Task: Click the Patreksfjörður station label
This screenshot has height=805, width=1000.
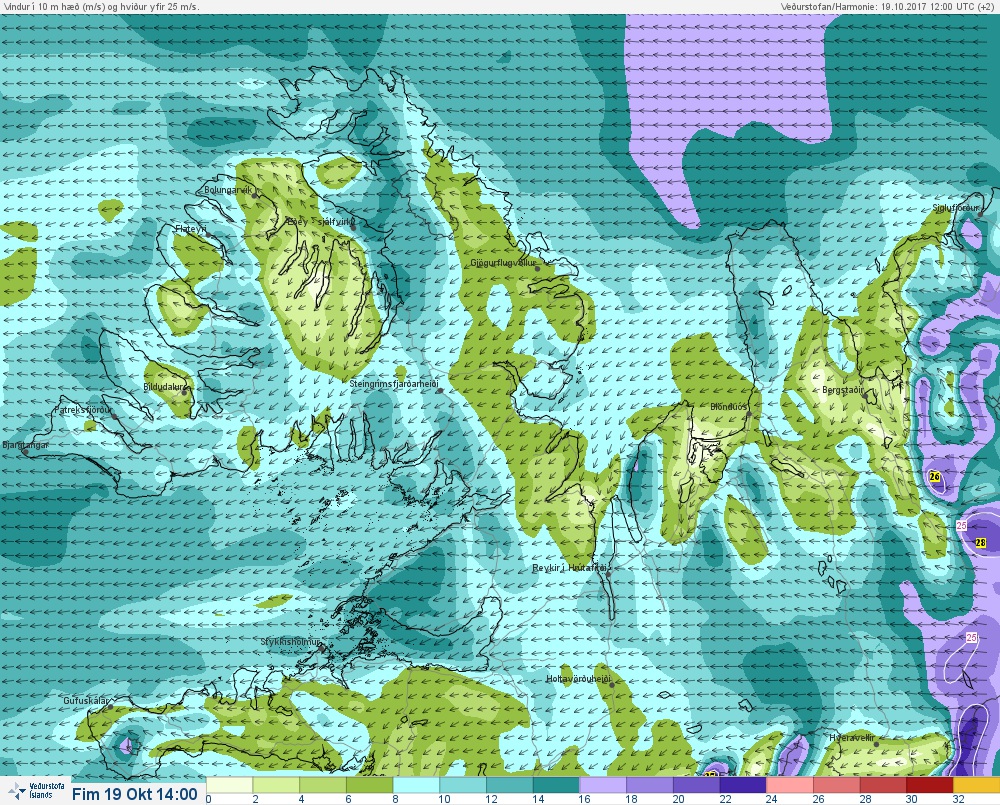Action: tap(83, 410)
